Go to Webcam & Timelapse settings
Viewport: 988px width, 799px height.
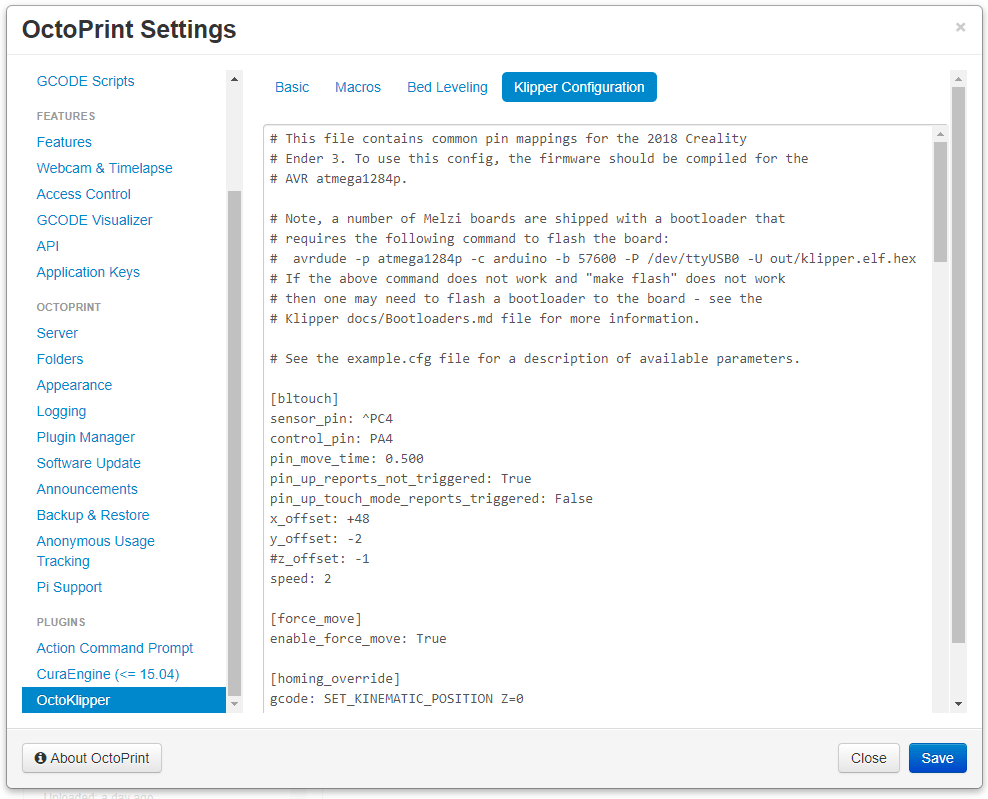pos(104,168)
